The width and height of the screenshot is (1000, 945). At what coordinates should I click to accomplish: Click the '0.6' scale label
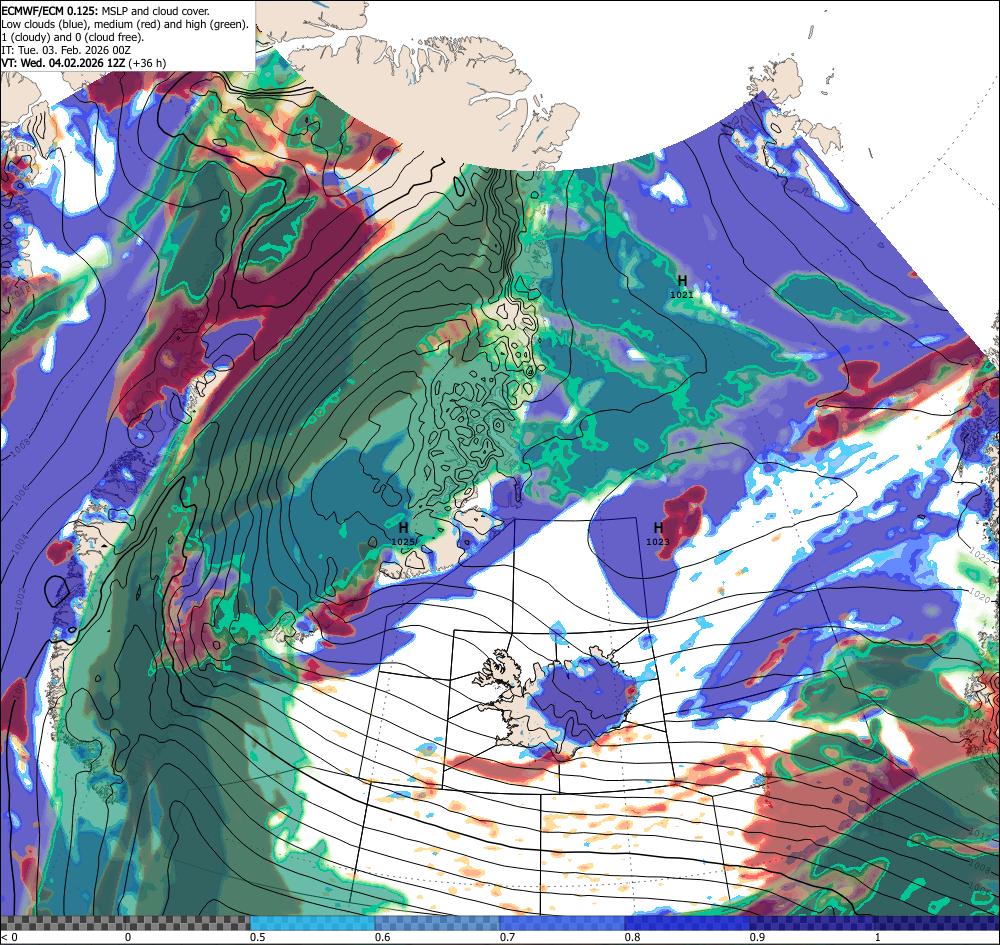382,937
